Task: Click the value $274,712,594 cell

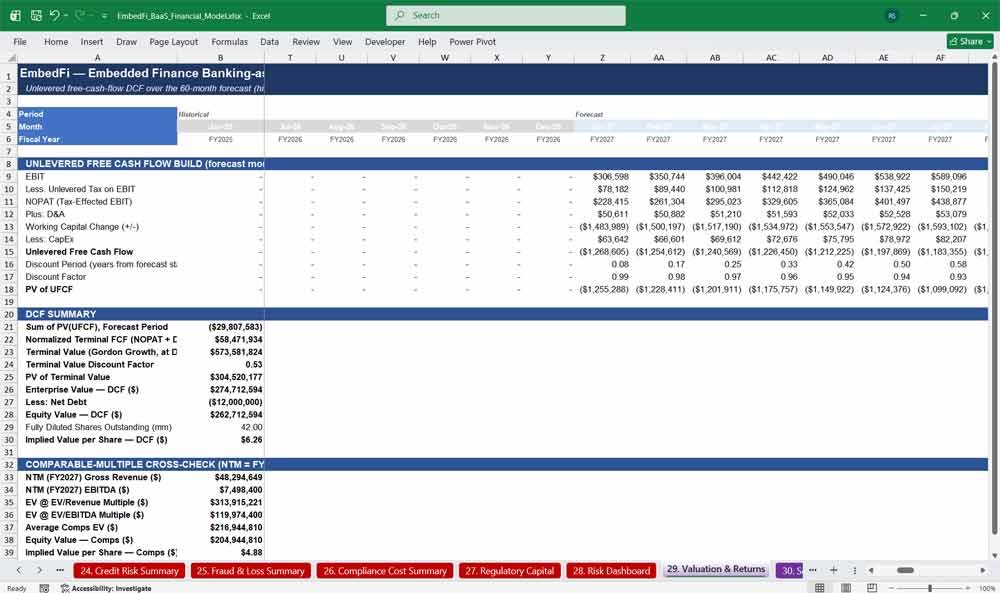Action: click(x=221, y=390)
